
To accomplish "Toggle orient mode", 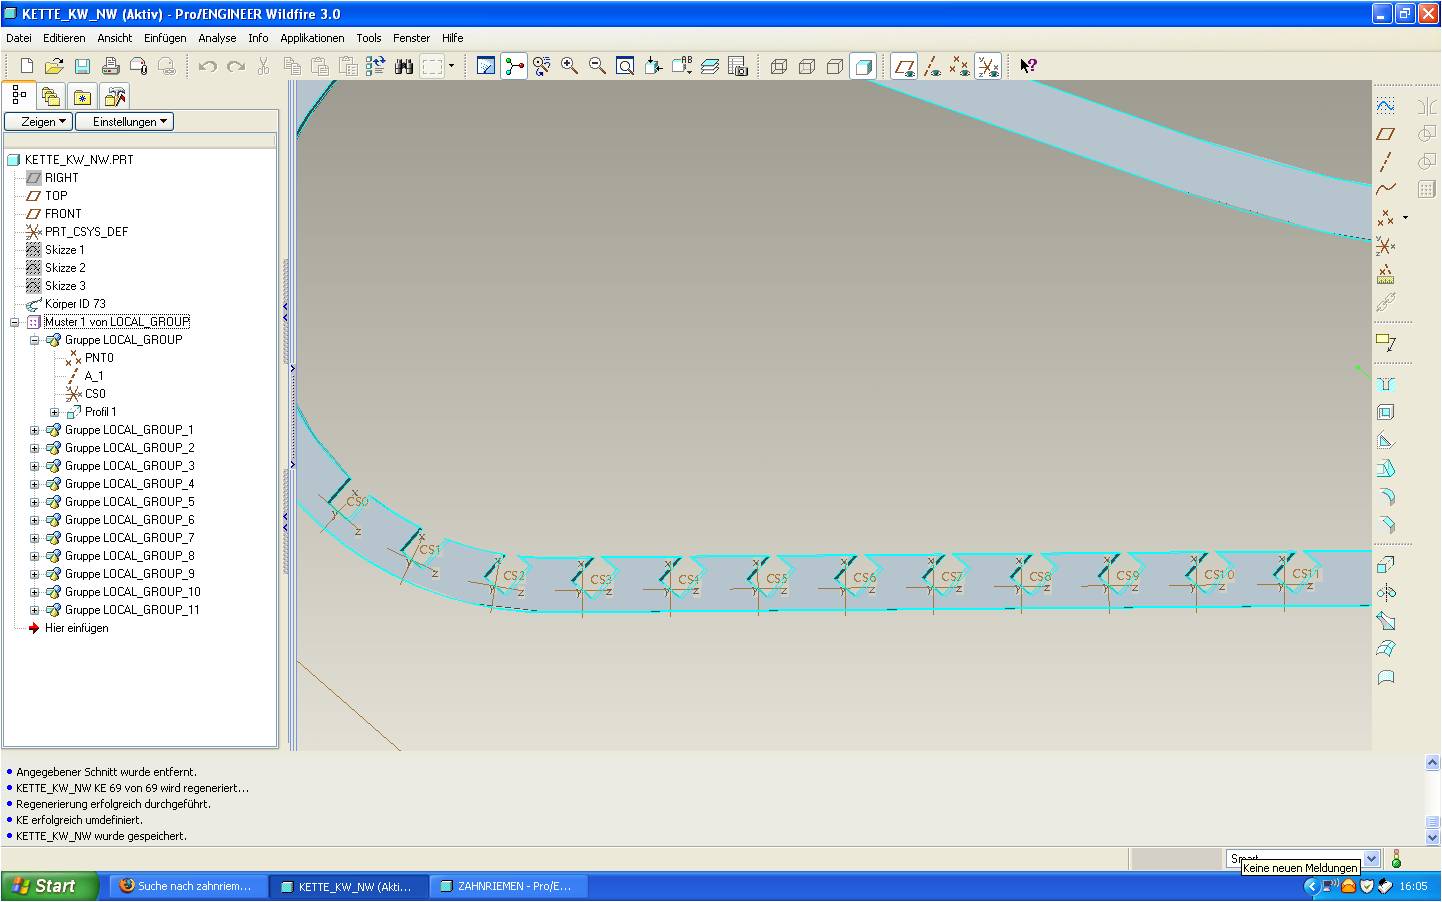I will [542, 66].
